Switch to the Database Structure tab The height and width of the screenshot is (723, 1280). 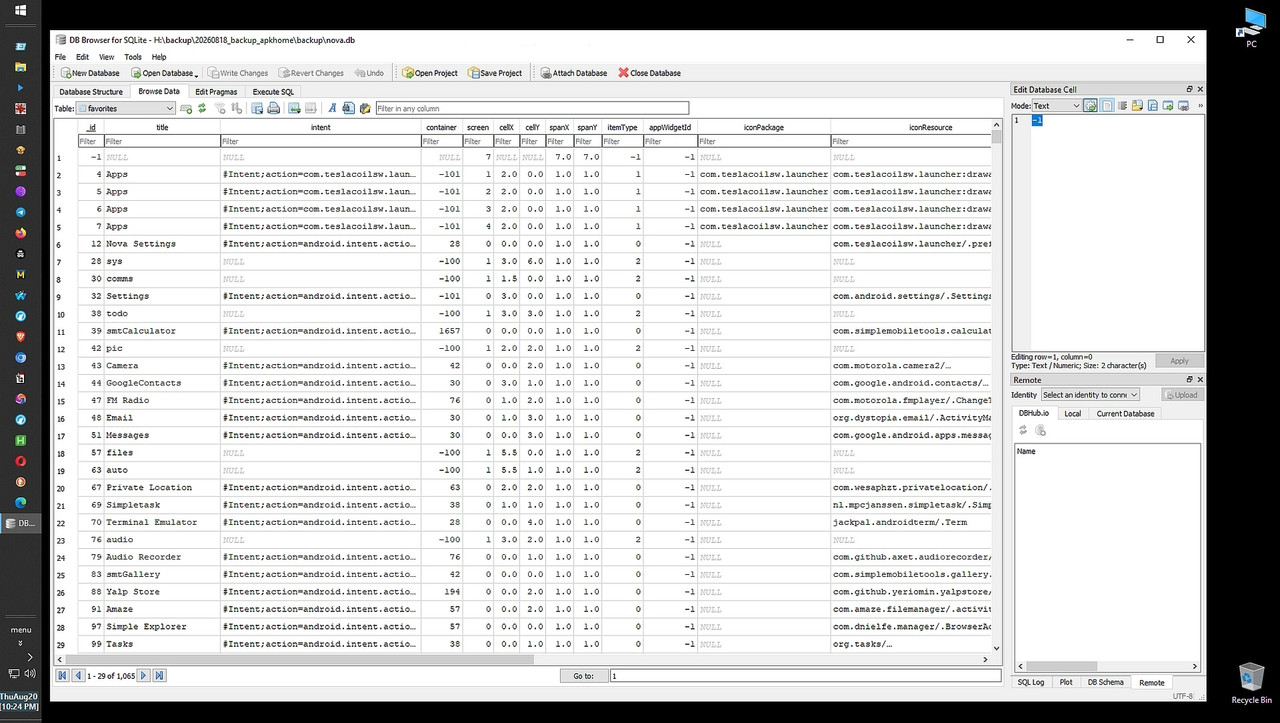(91, 92)
